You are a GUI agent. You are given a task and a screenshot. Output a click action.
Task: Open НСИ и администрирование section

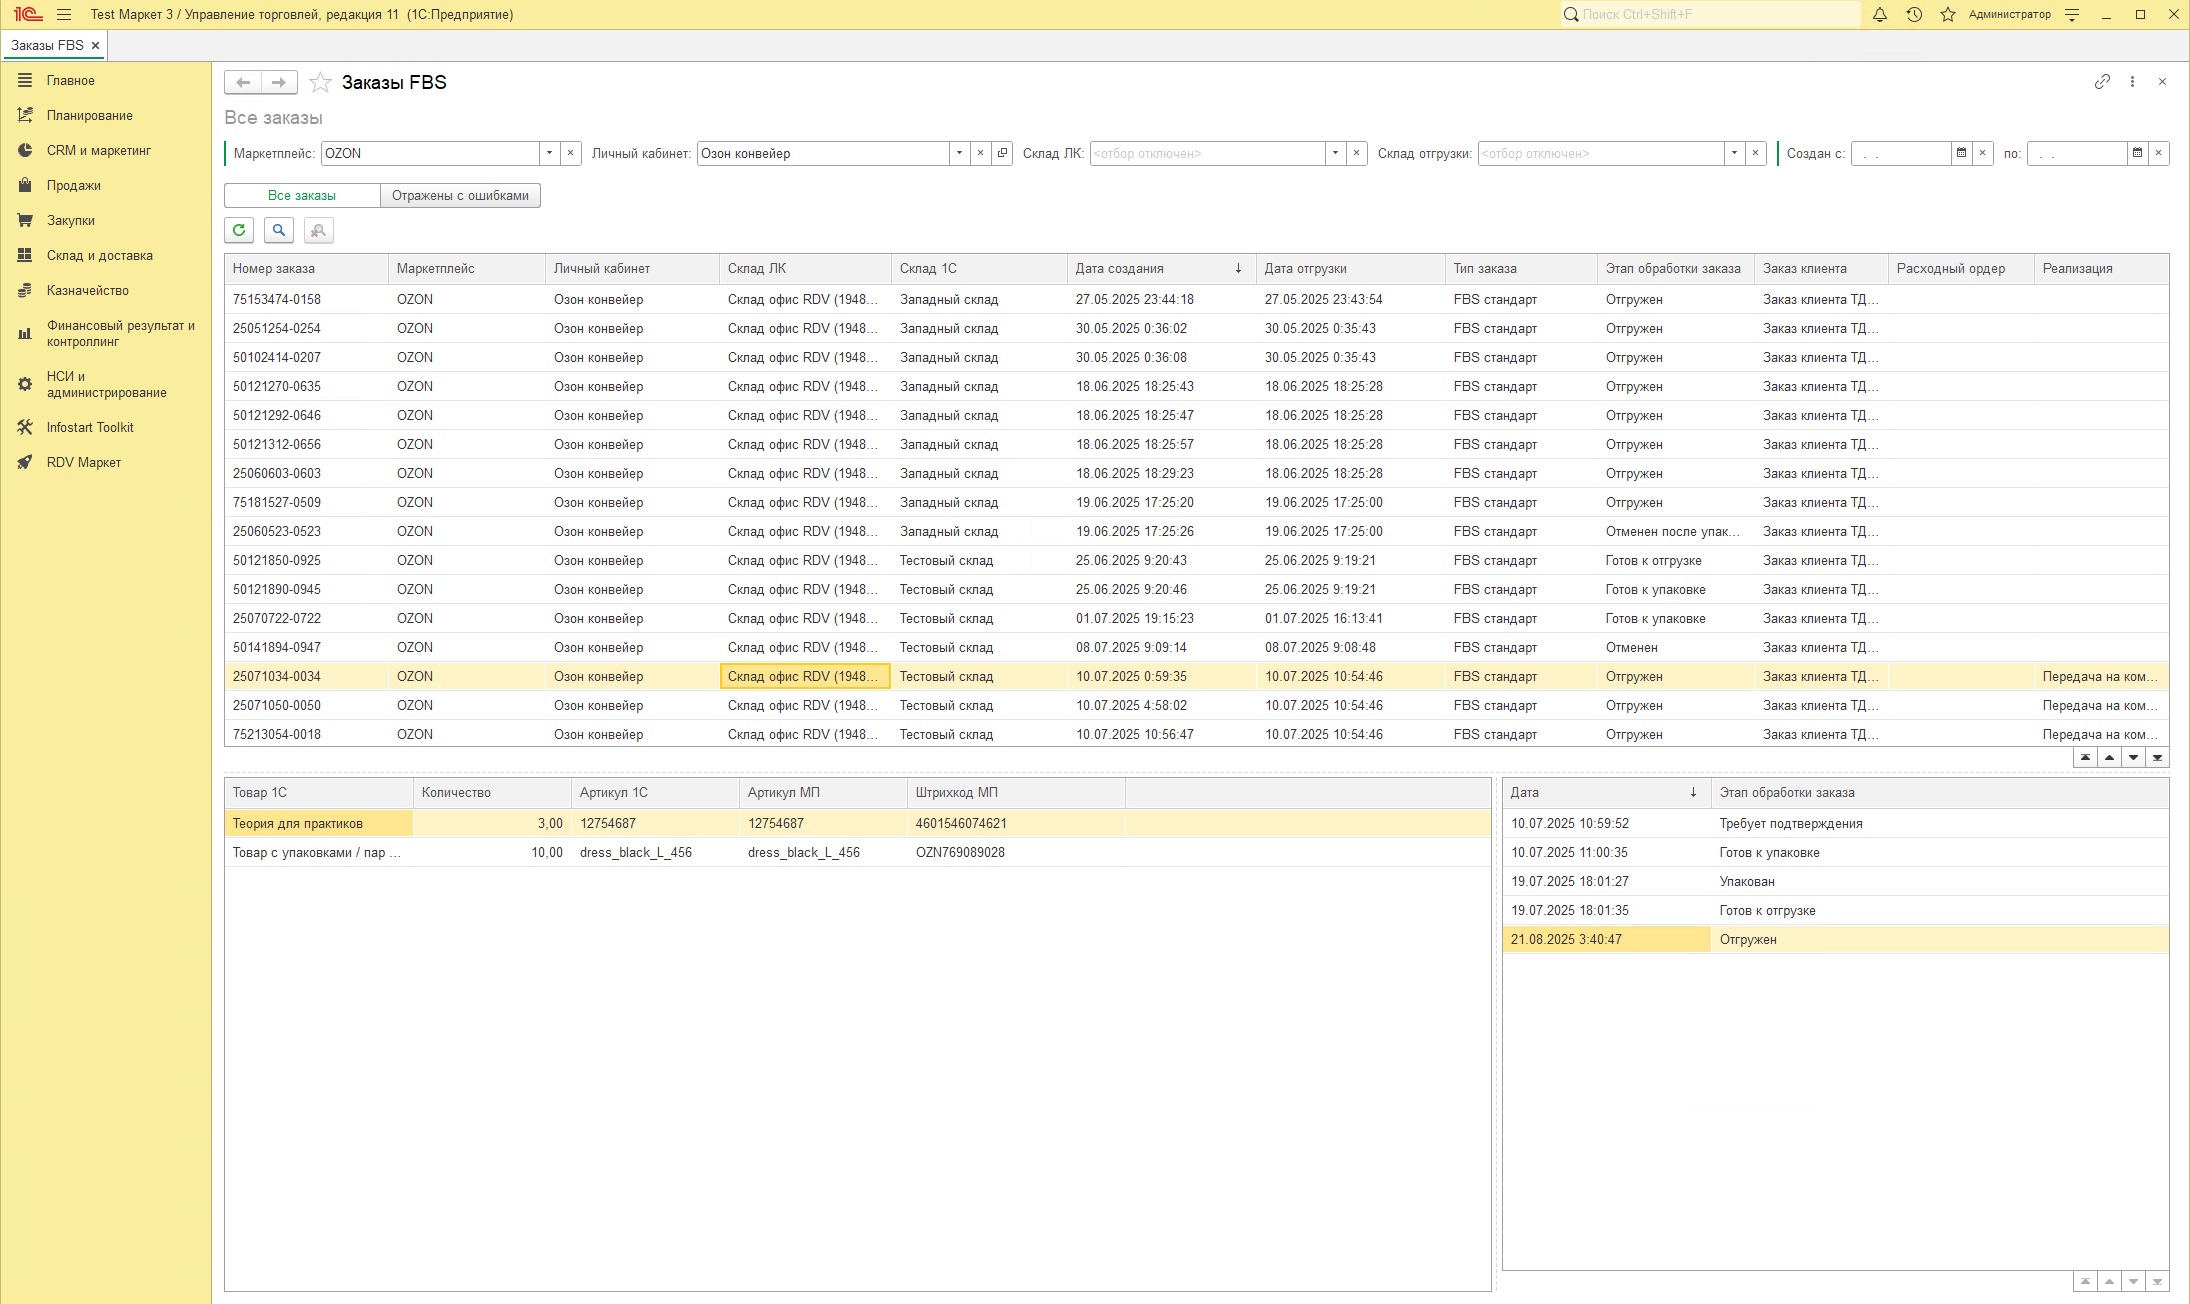tap(106, 384)
